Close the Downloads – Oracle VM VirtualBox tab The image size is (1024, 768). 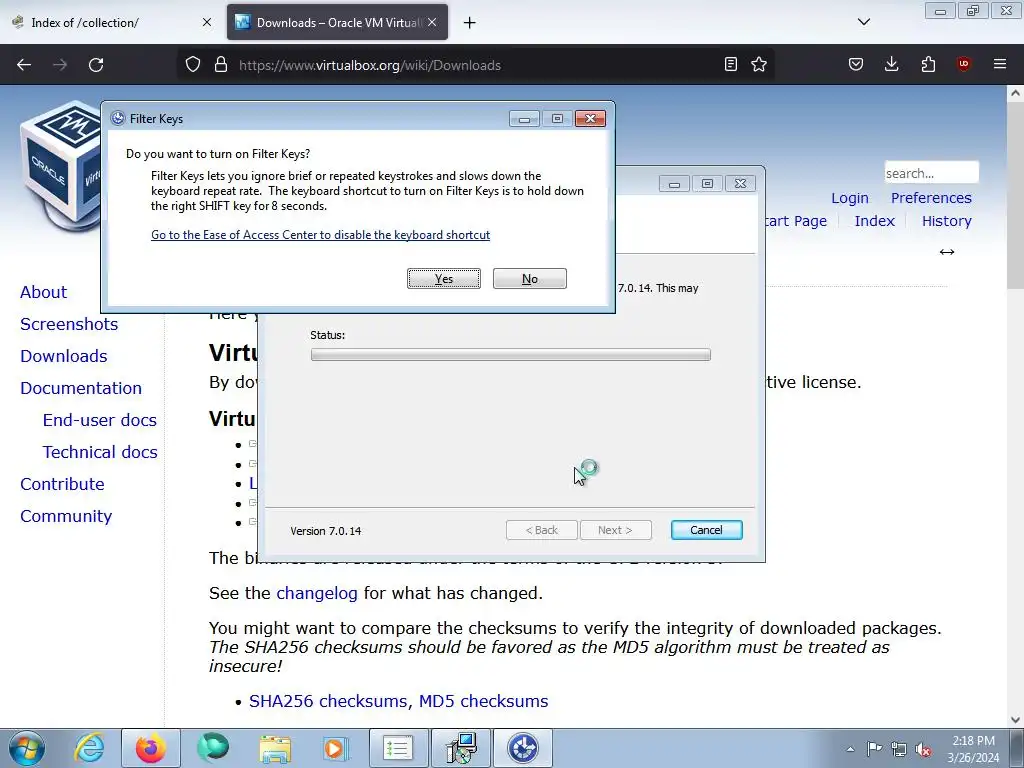click(432, 22)
